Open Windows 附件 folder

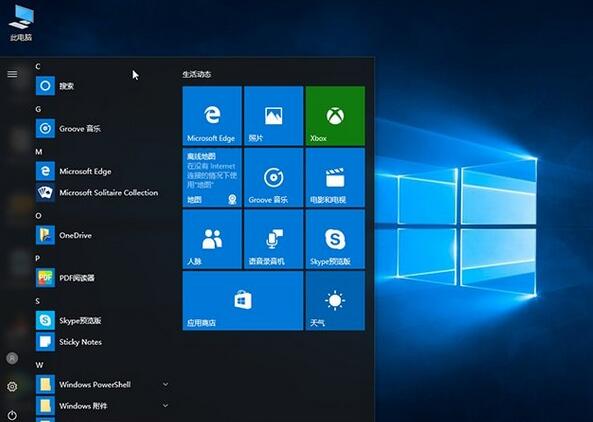102,406
